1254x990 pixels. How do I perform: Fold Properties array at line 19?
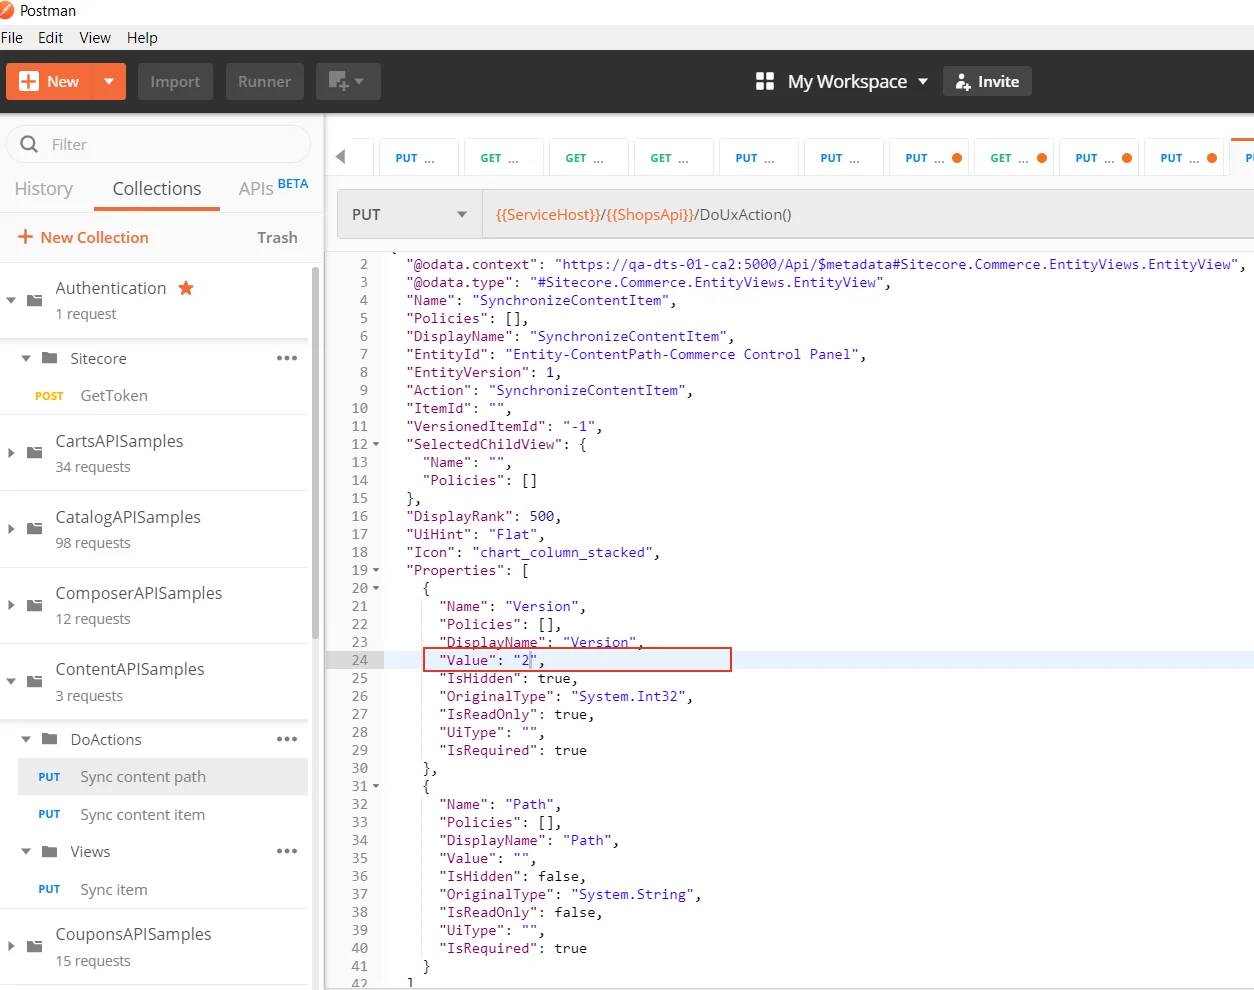tap(376, 570)
